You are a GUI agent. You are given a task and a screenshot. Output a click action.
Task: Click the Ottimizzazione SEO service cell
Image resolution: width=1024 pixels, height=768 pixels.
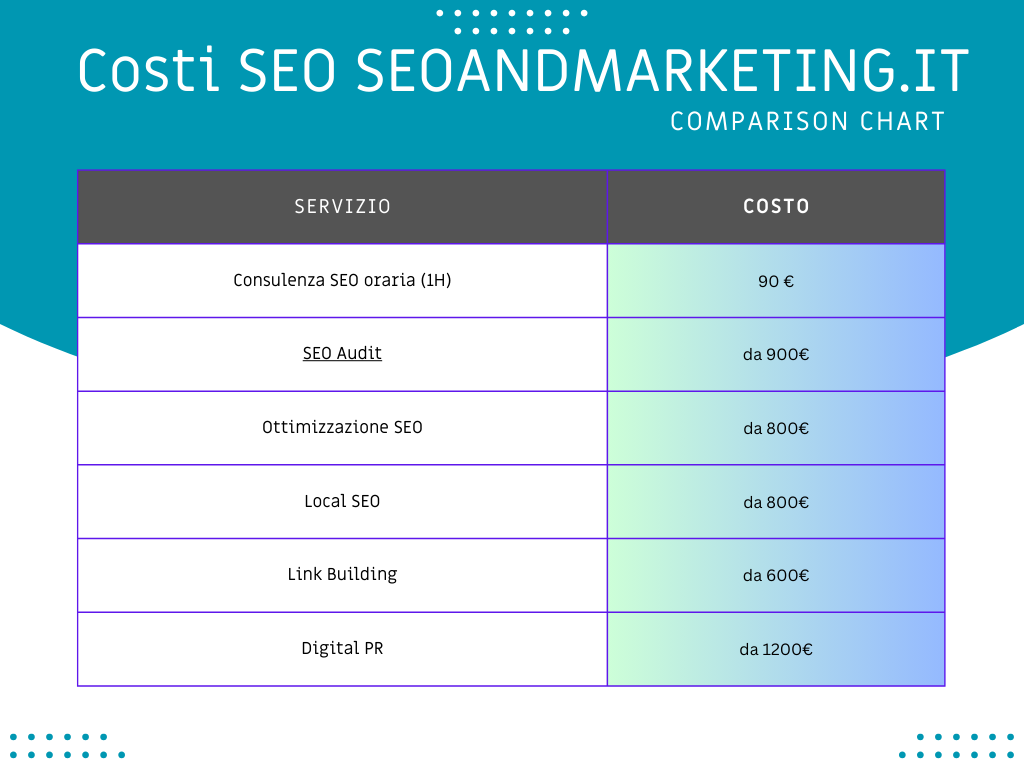tap(342, 428)
